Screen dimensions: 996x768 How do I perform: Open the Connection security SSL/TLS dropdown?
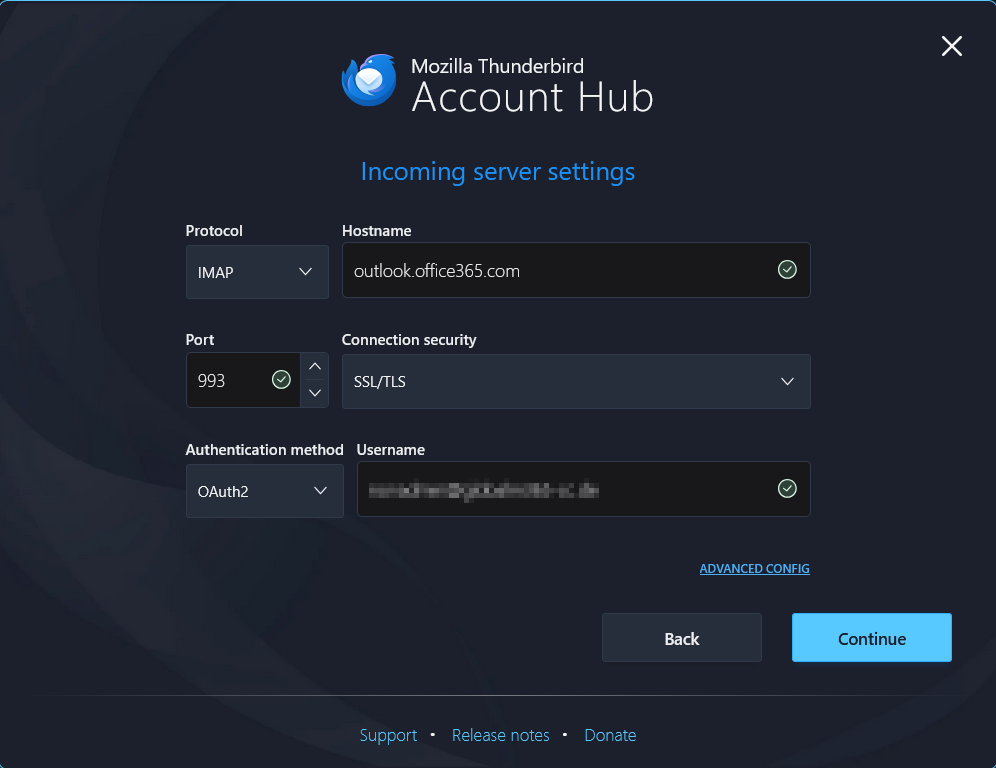tap(576, 381)
